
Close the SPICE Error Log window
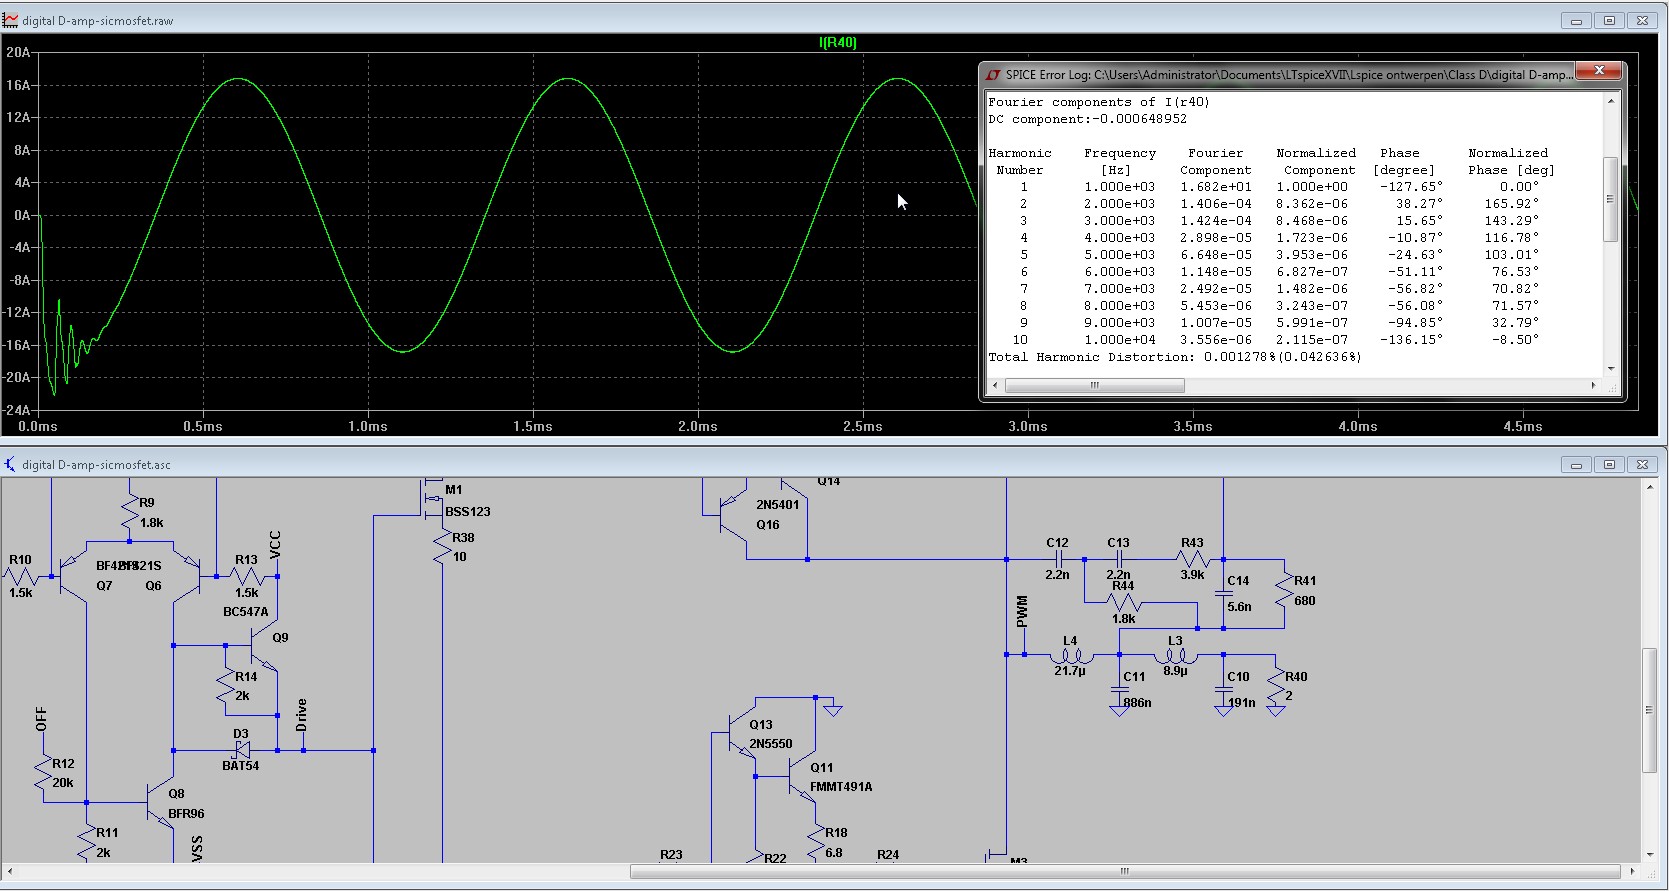[x=1599, y=70]
